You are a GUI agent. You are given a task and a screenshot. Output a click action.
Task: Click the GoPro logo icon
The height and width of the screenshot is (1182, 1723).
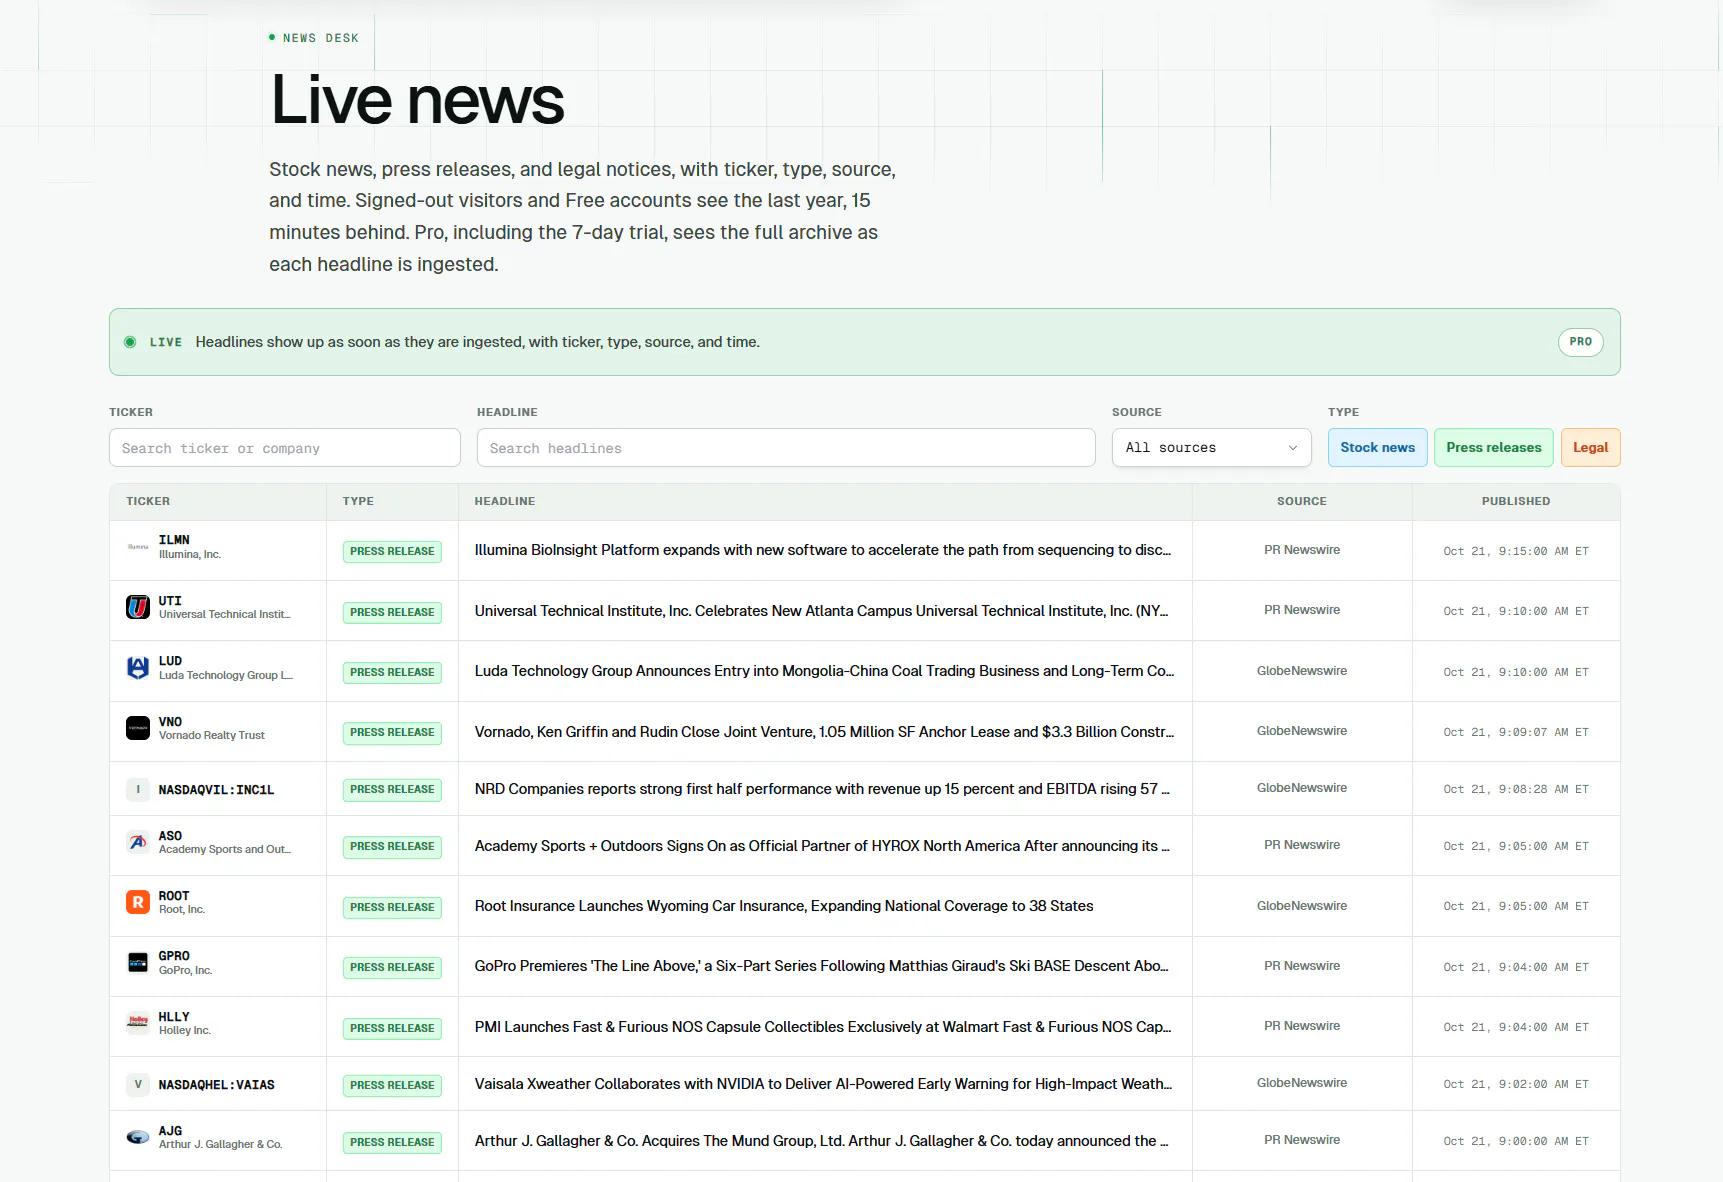point(138,962)
